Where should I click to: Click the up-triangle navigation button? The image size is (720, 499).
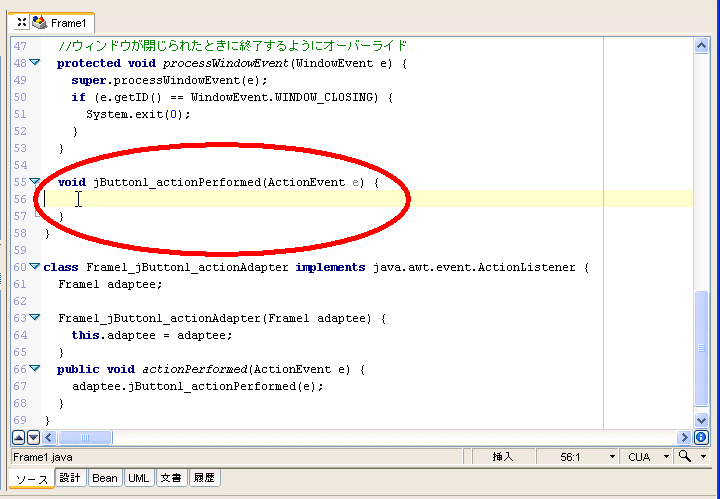pos(18,437)
